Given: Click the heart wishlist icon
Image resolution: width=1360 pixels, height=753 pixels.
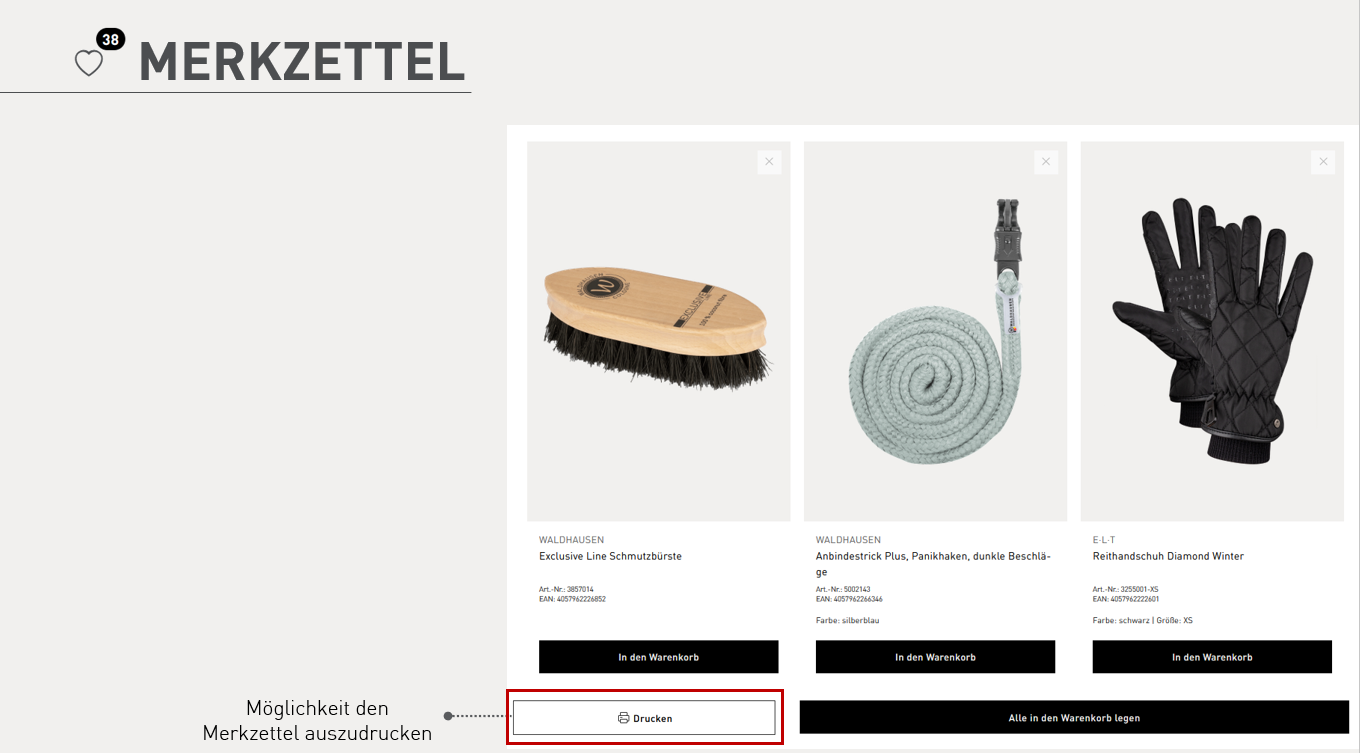Looking at the screenshot, I should pos(89,63).
